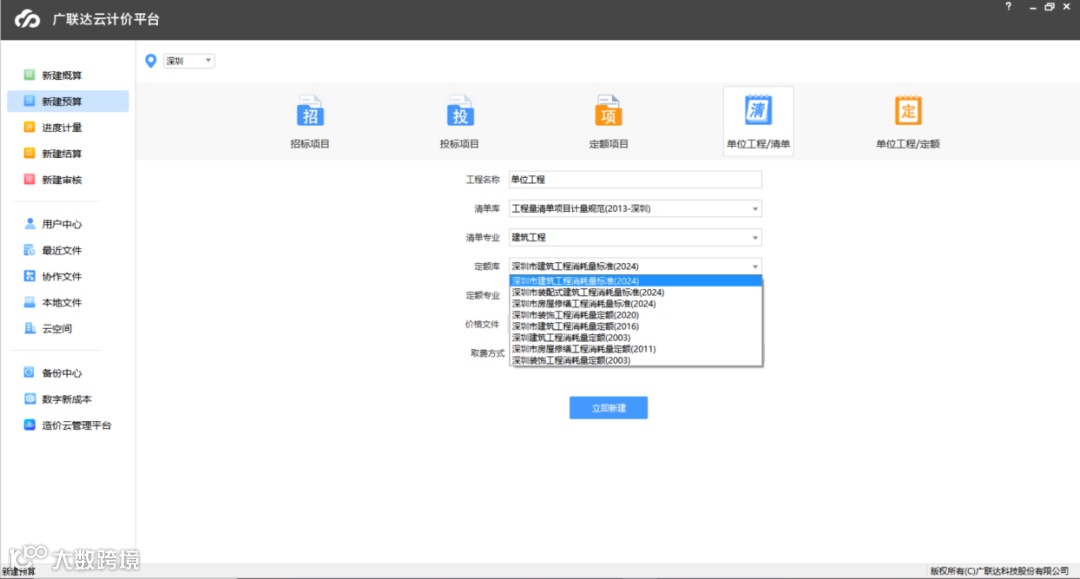Open 云空间 in the sidebar
This screenshot has width=1080, height=579.
[x=56, y=328]
